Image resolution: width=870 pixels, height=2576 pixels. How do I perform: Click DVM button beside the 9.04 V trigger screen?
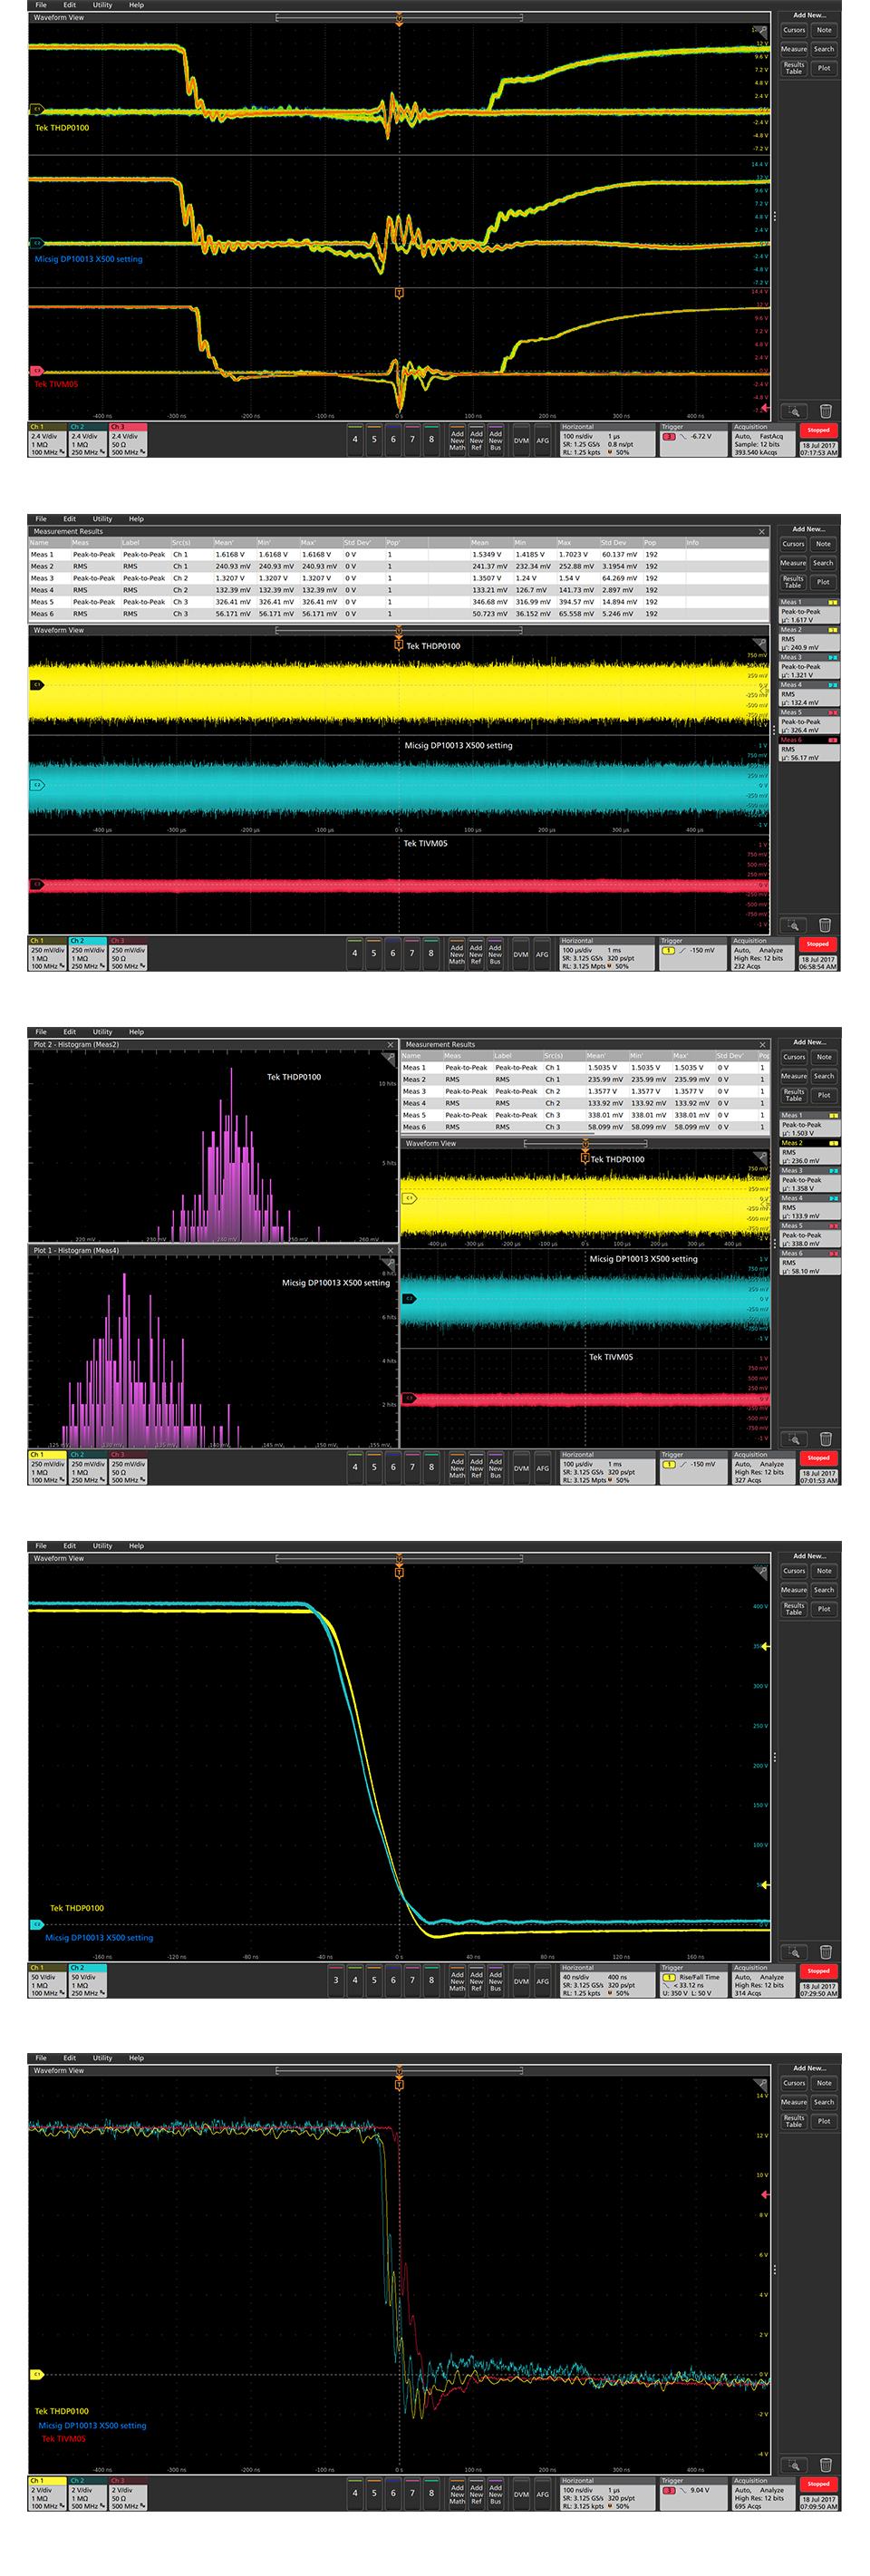coord(521,2494)
